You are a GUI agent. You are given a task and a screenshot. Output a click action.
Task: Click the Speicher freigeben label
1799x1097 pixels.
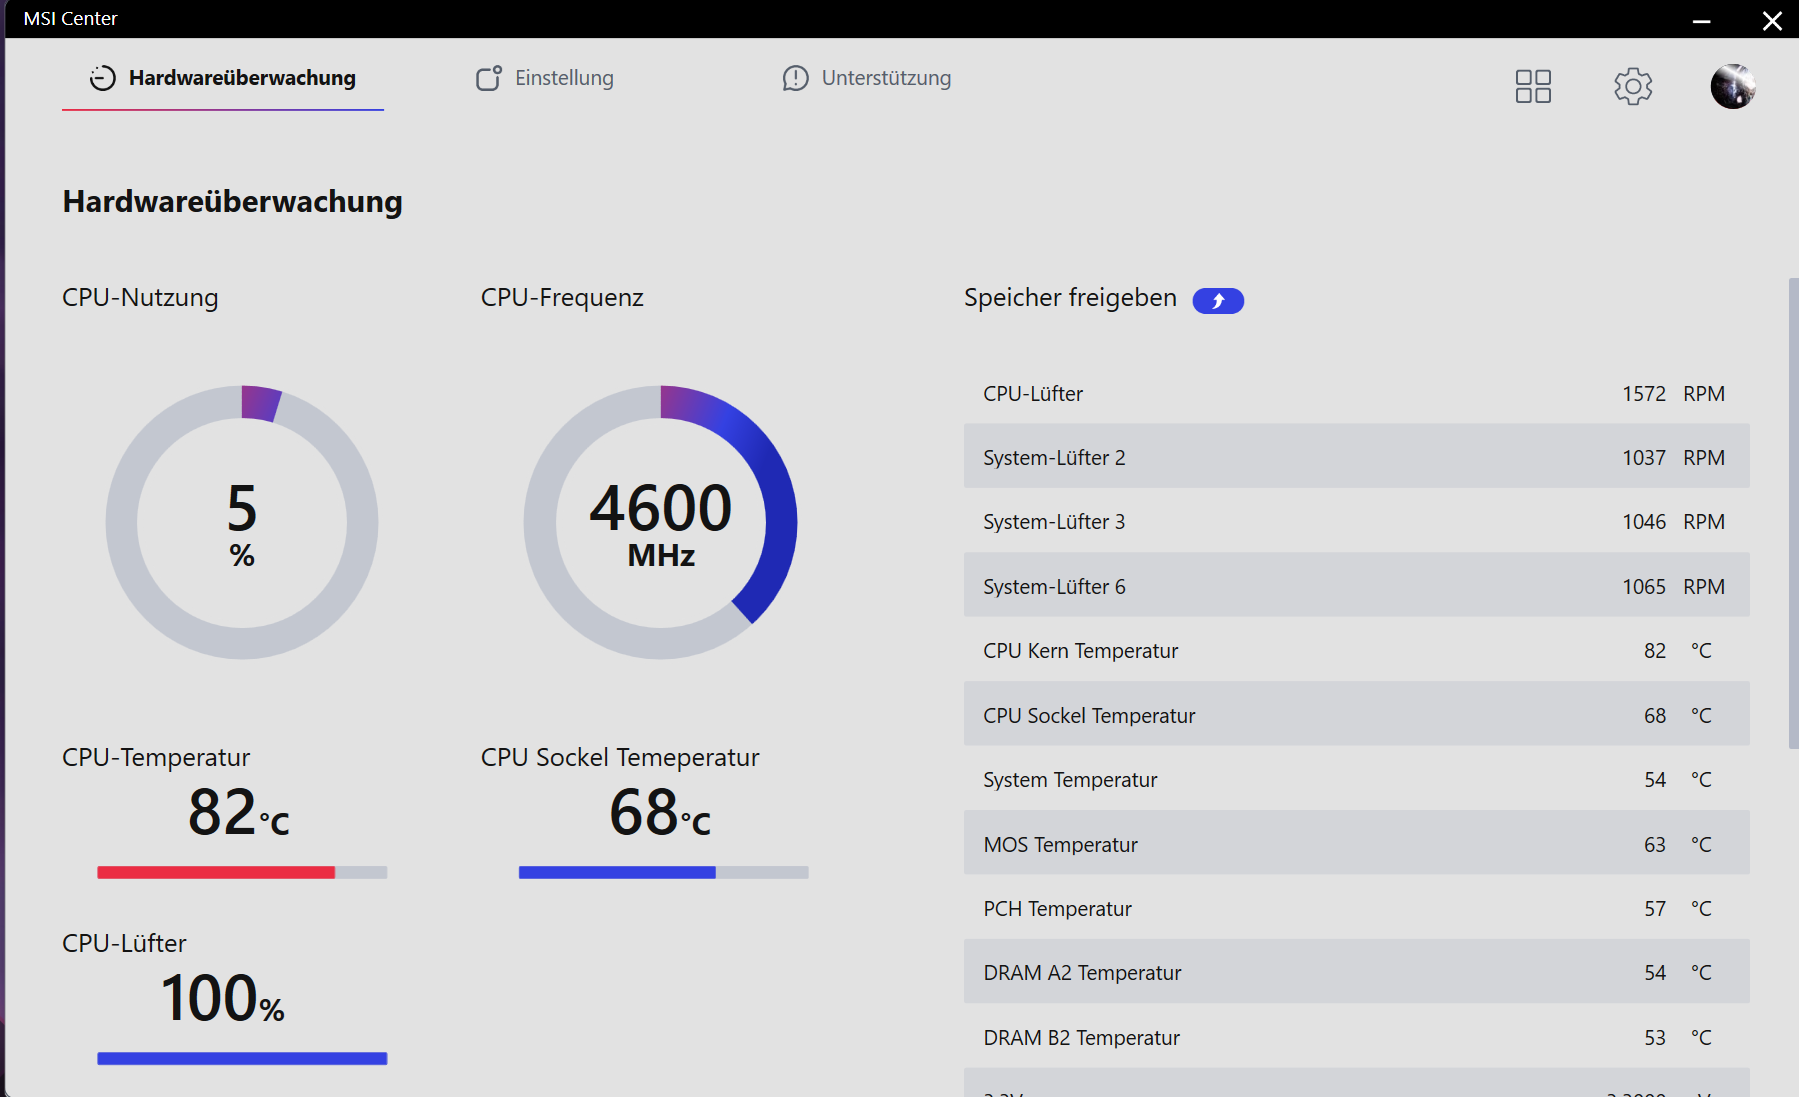click(x=1070, y=298)
